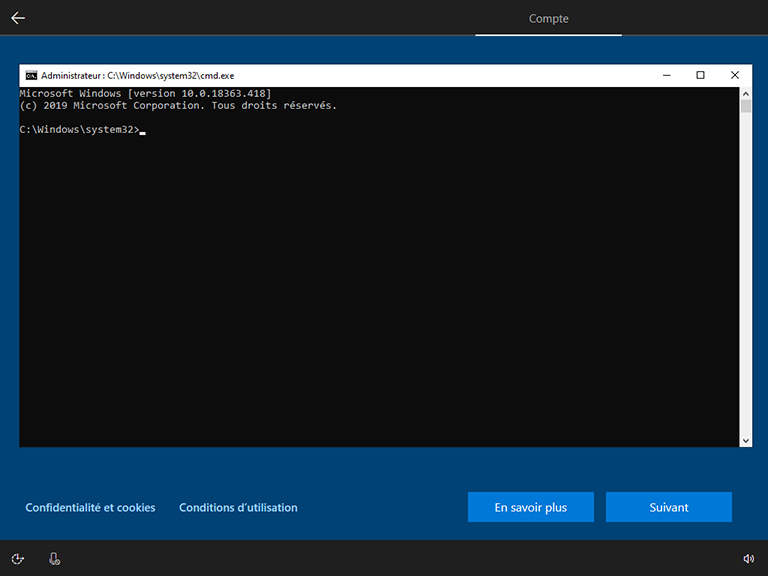Maximize the cmd.exe window
Viewport: 768px width, 576px height.
pyautogui.click(x=700, y=75)
